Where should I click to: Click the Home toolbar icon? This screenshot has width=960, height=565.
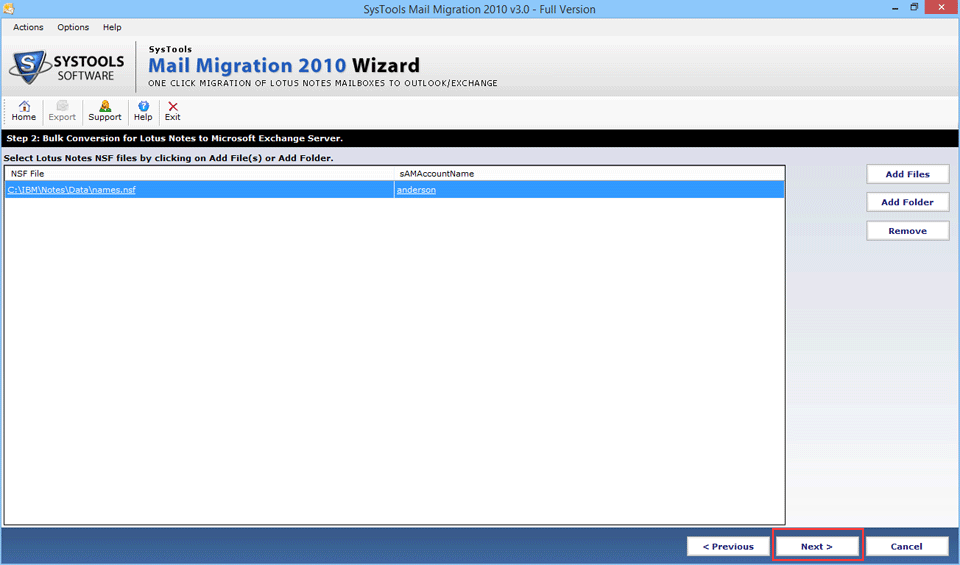pos(24,111)
